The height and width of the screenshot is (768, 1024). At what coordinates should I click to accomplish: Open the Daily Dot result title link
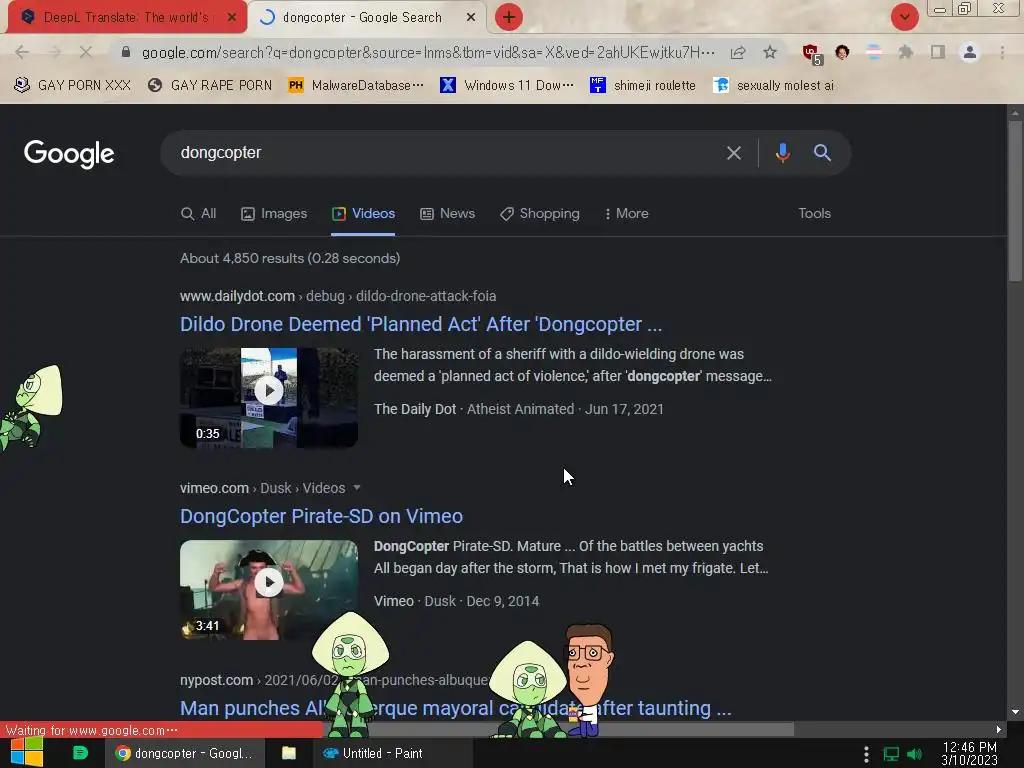coord(421,325)
